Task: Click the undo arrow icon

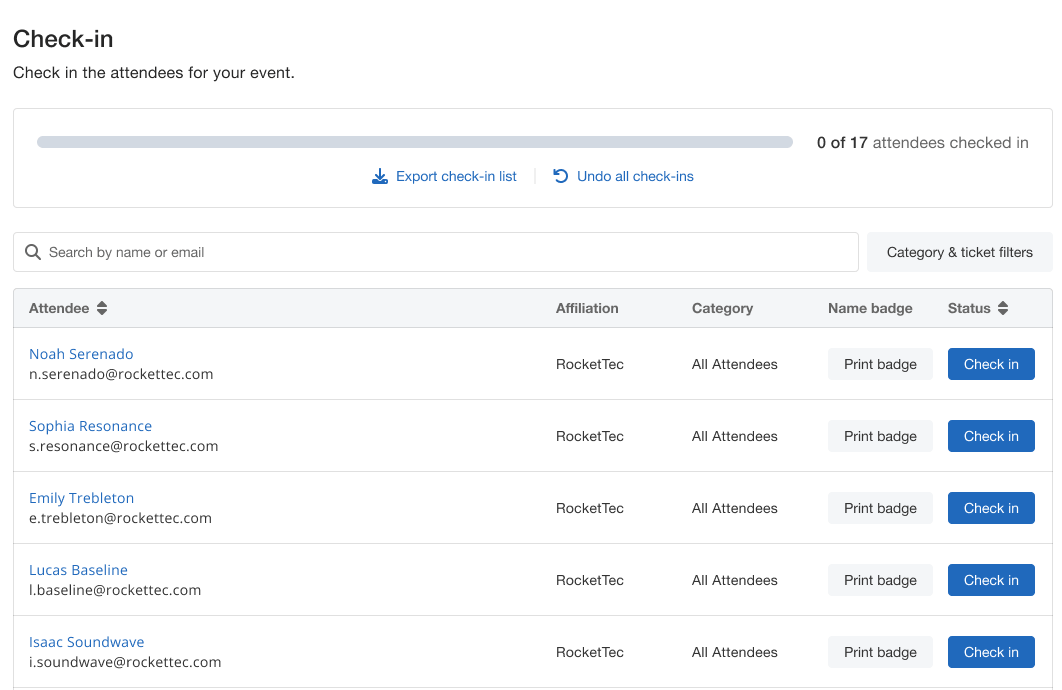Action: point(561,176)
